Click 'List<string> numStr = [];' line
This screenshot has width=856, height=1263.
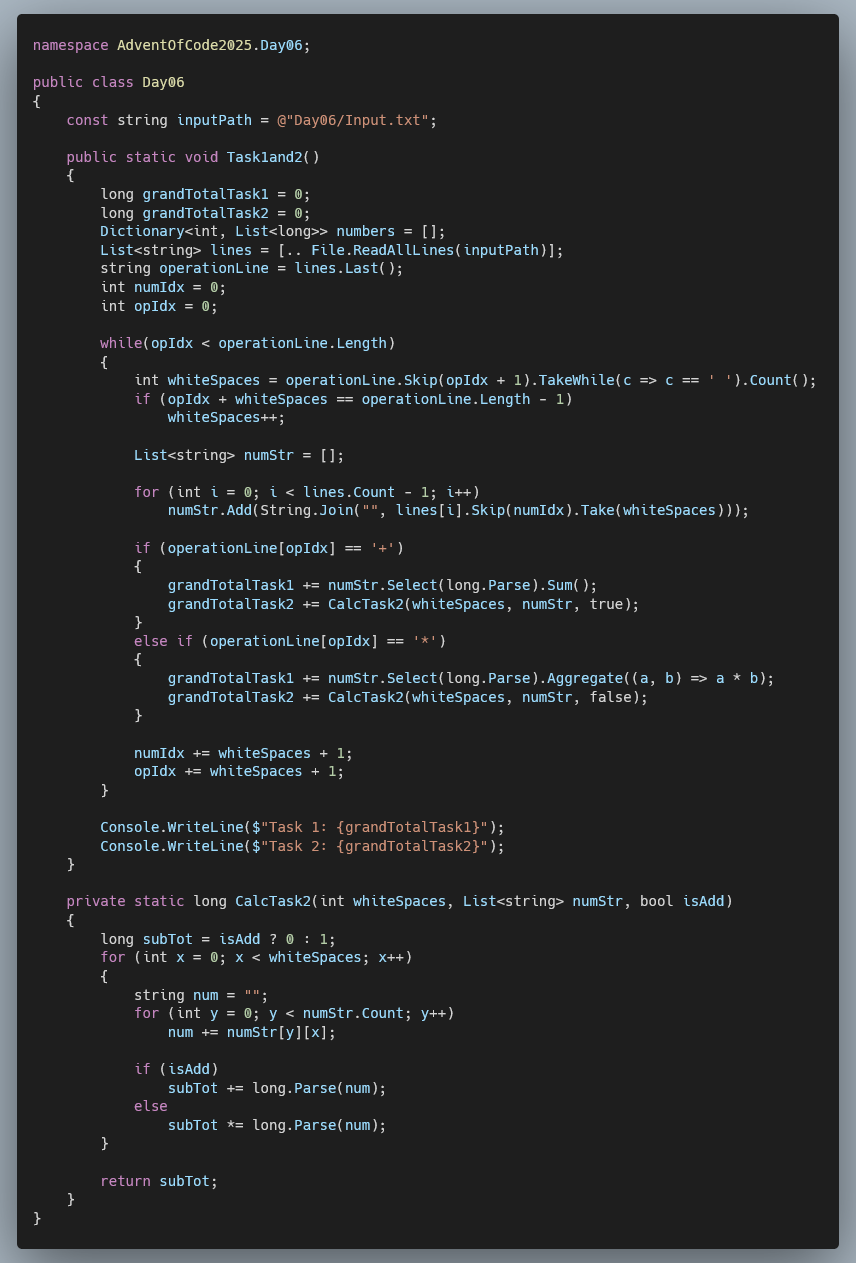coord(239,455)
